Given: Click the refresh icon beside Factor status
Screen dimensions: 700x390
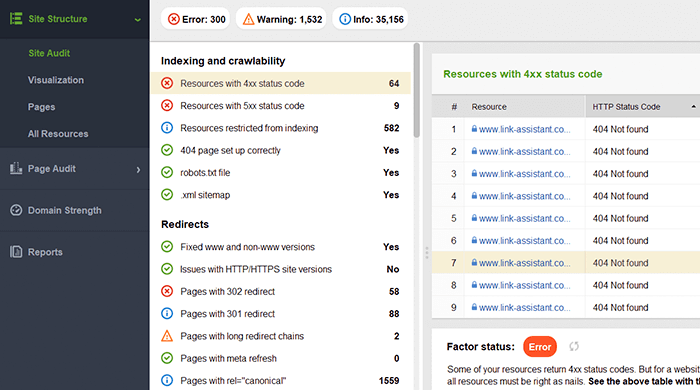Looking at the screenshot, I should point(574,346).
